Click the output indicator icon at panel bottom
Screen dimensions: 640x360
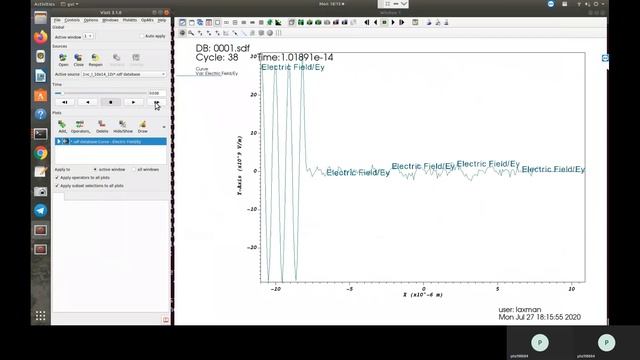pos(165,320)
